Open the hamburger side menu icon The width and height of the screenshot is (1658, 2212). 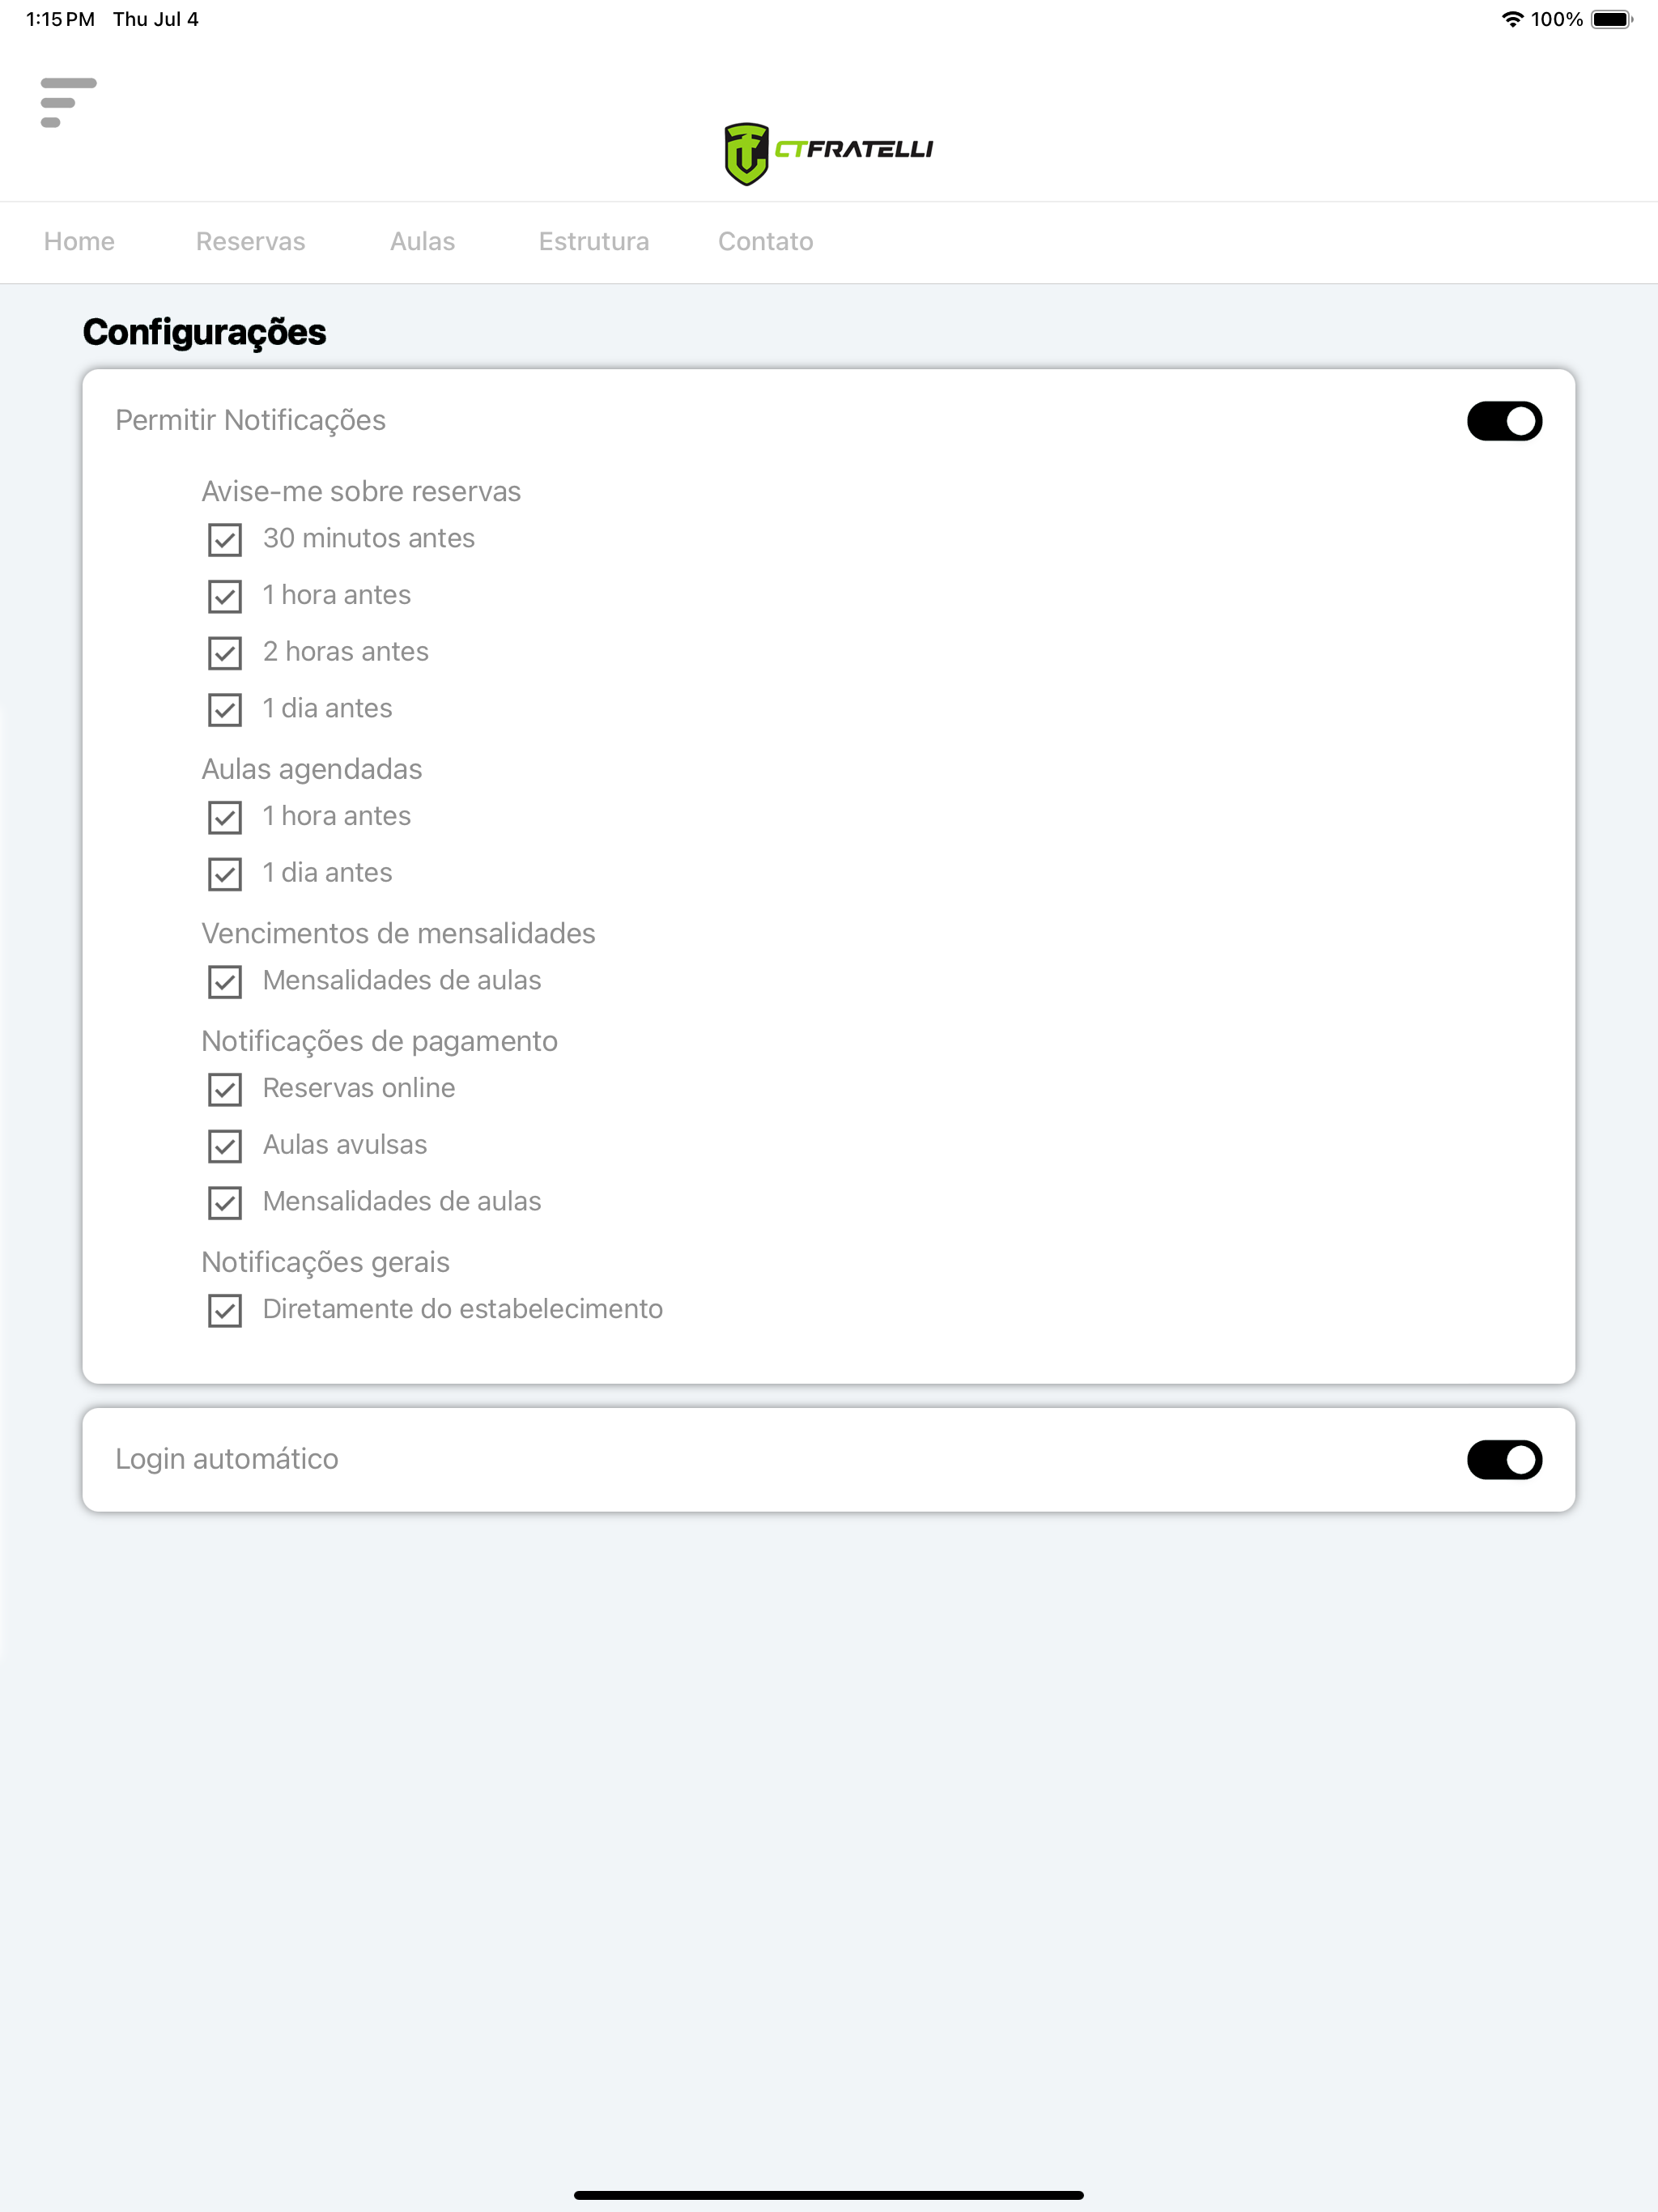[x=68, y=102]
